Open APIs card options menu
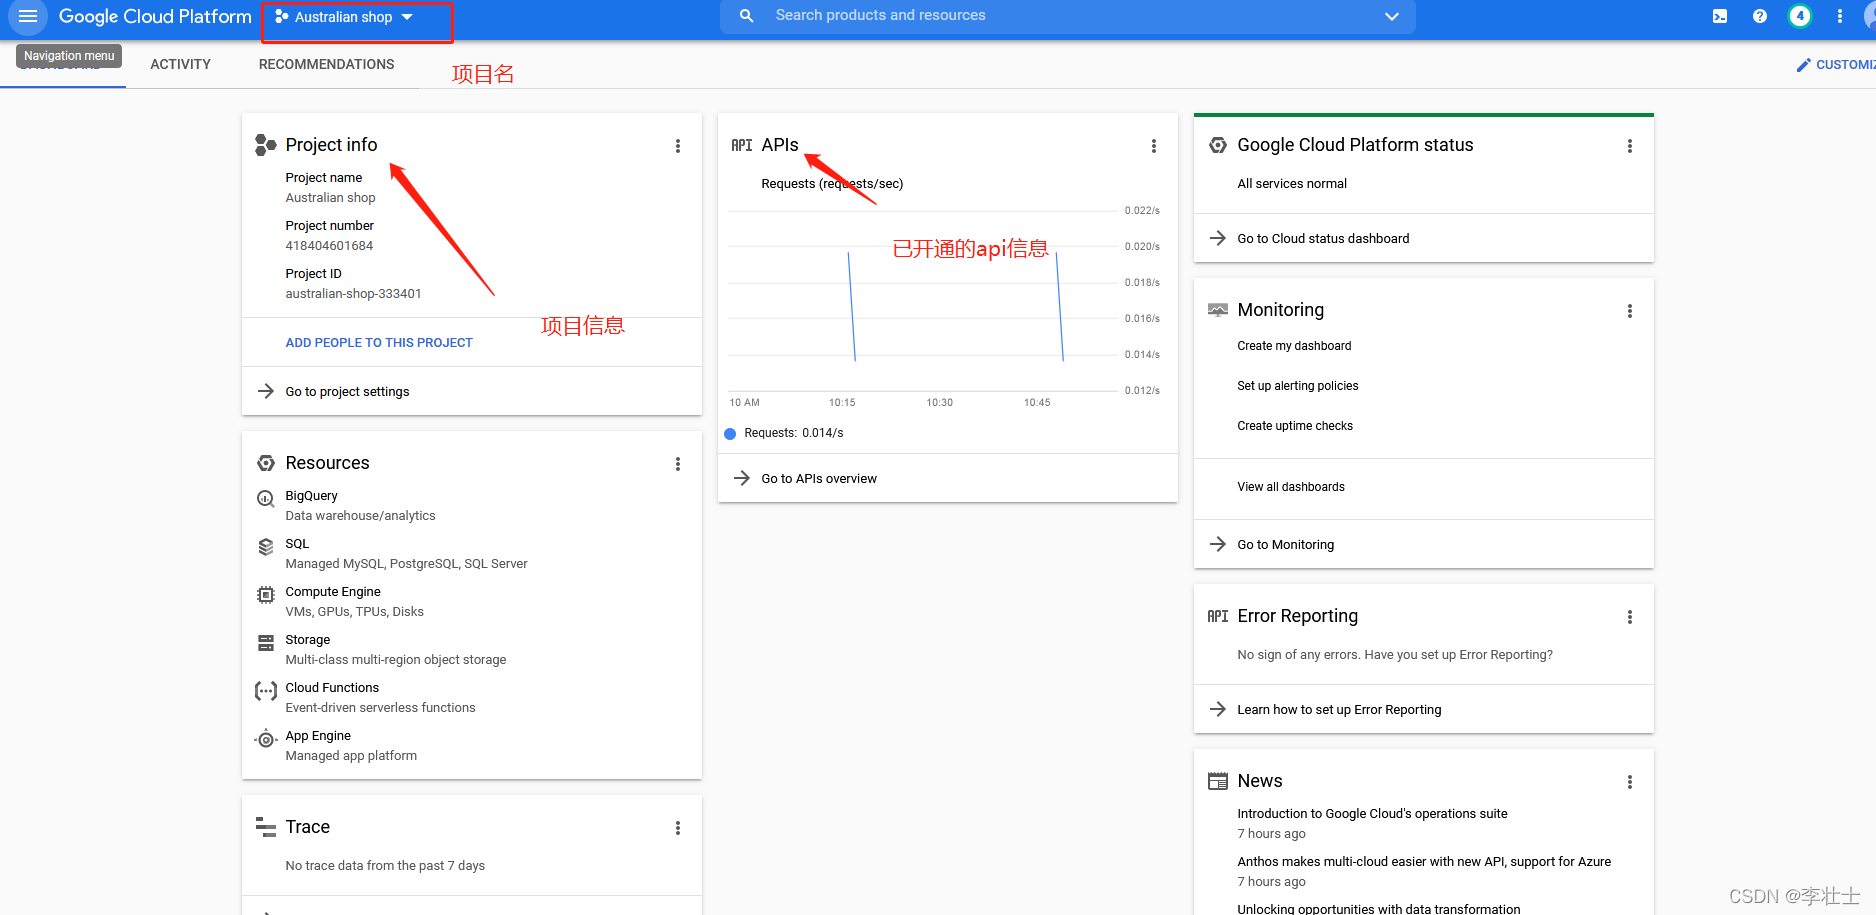 [1154, 146]
